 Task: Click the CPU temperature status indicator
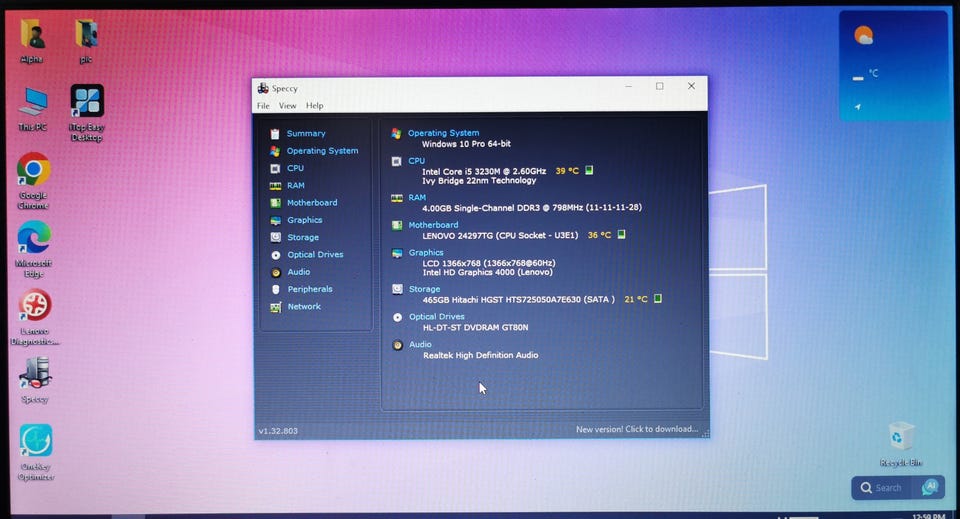coord(590,170)
